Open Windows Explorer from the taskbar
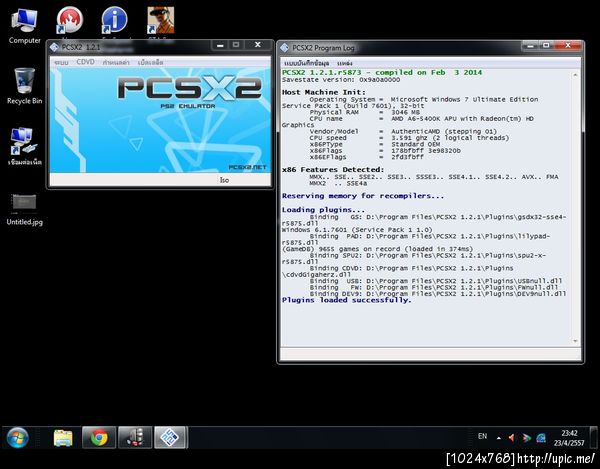The image size is (600, 469). pos(63,437)
